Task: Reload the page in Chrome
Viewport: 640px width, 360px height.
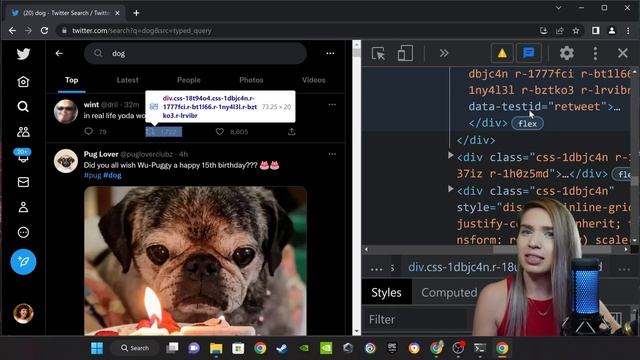Action: (x=44, y=31)
